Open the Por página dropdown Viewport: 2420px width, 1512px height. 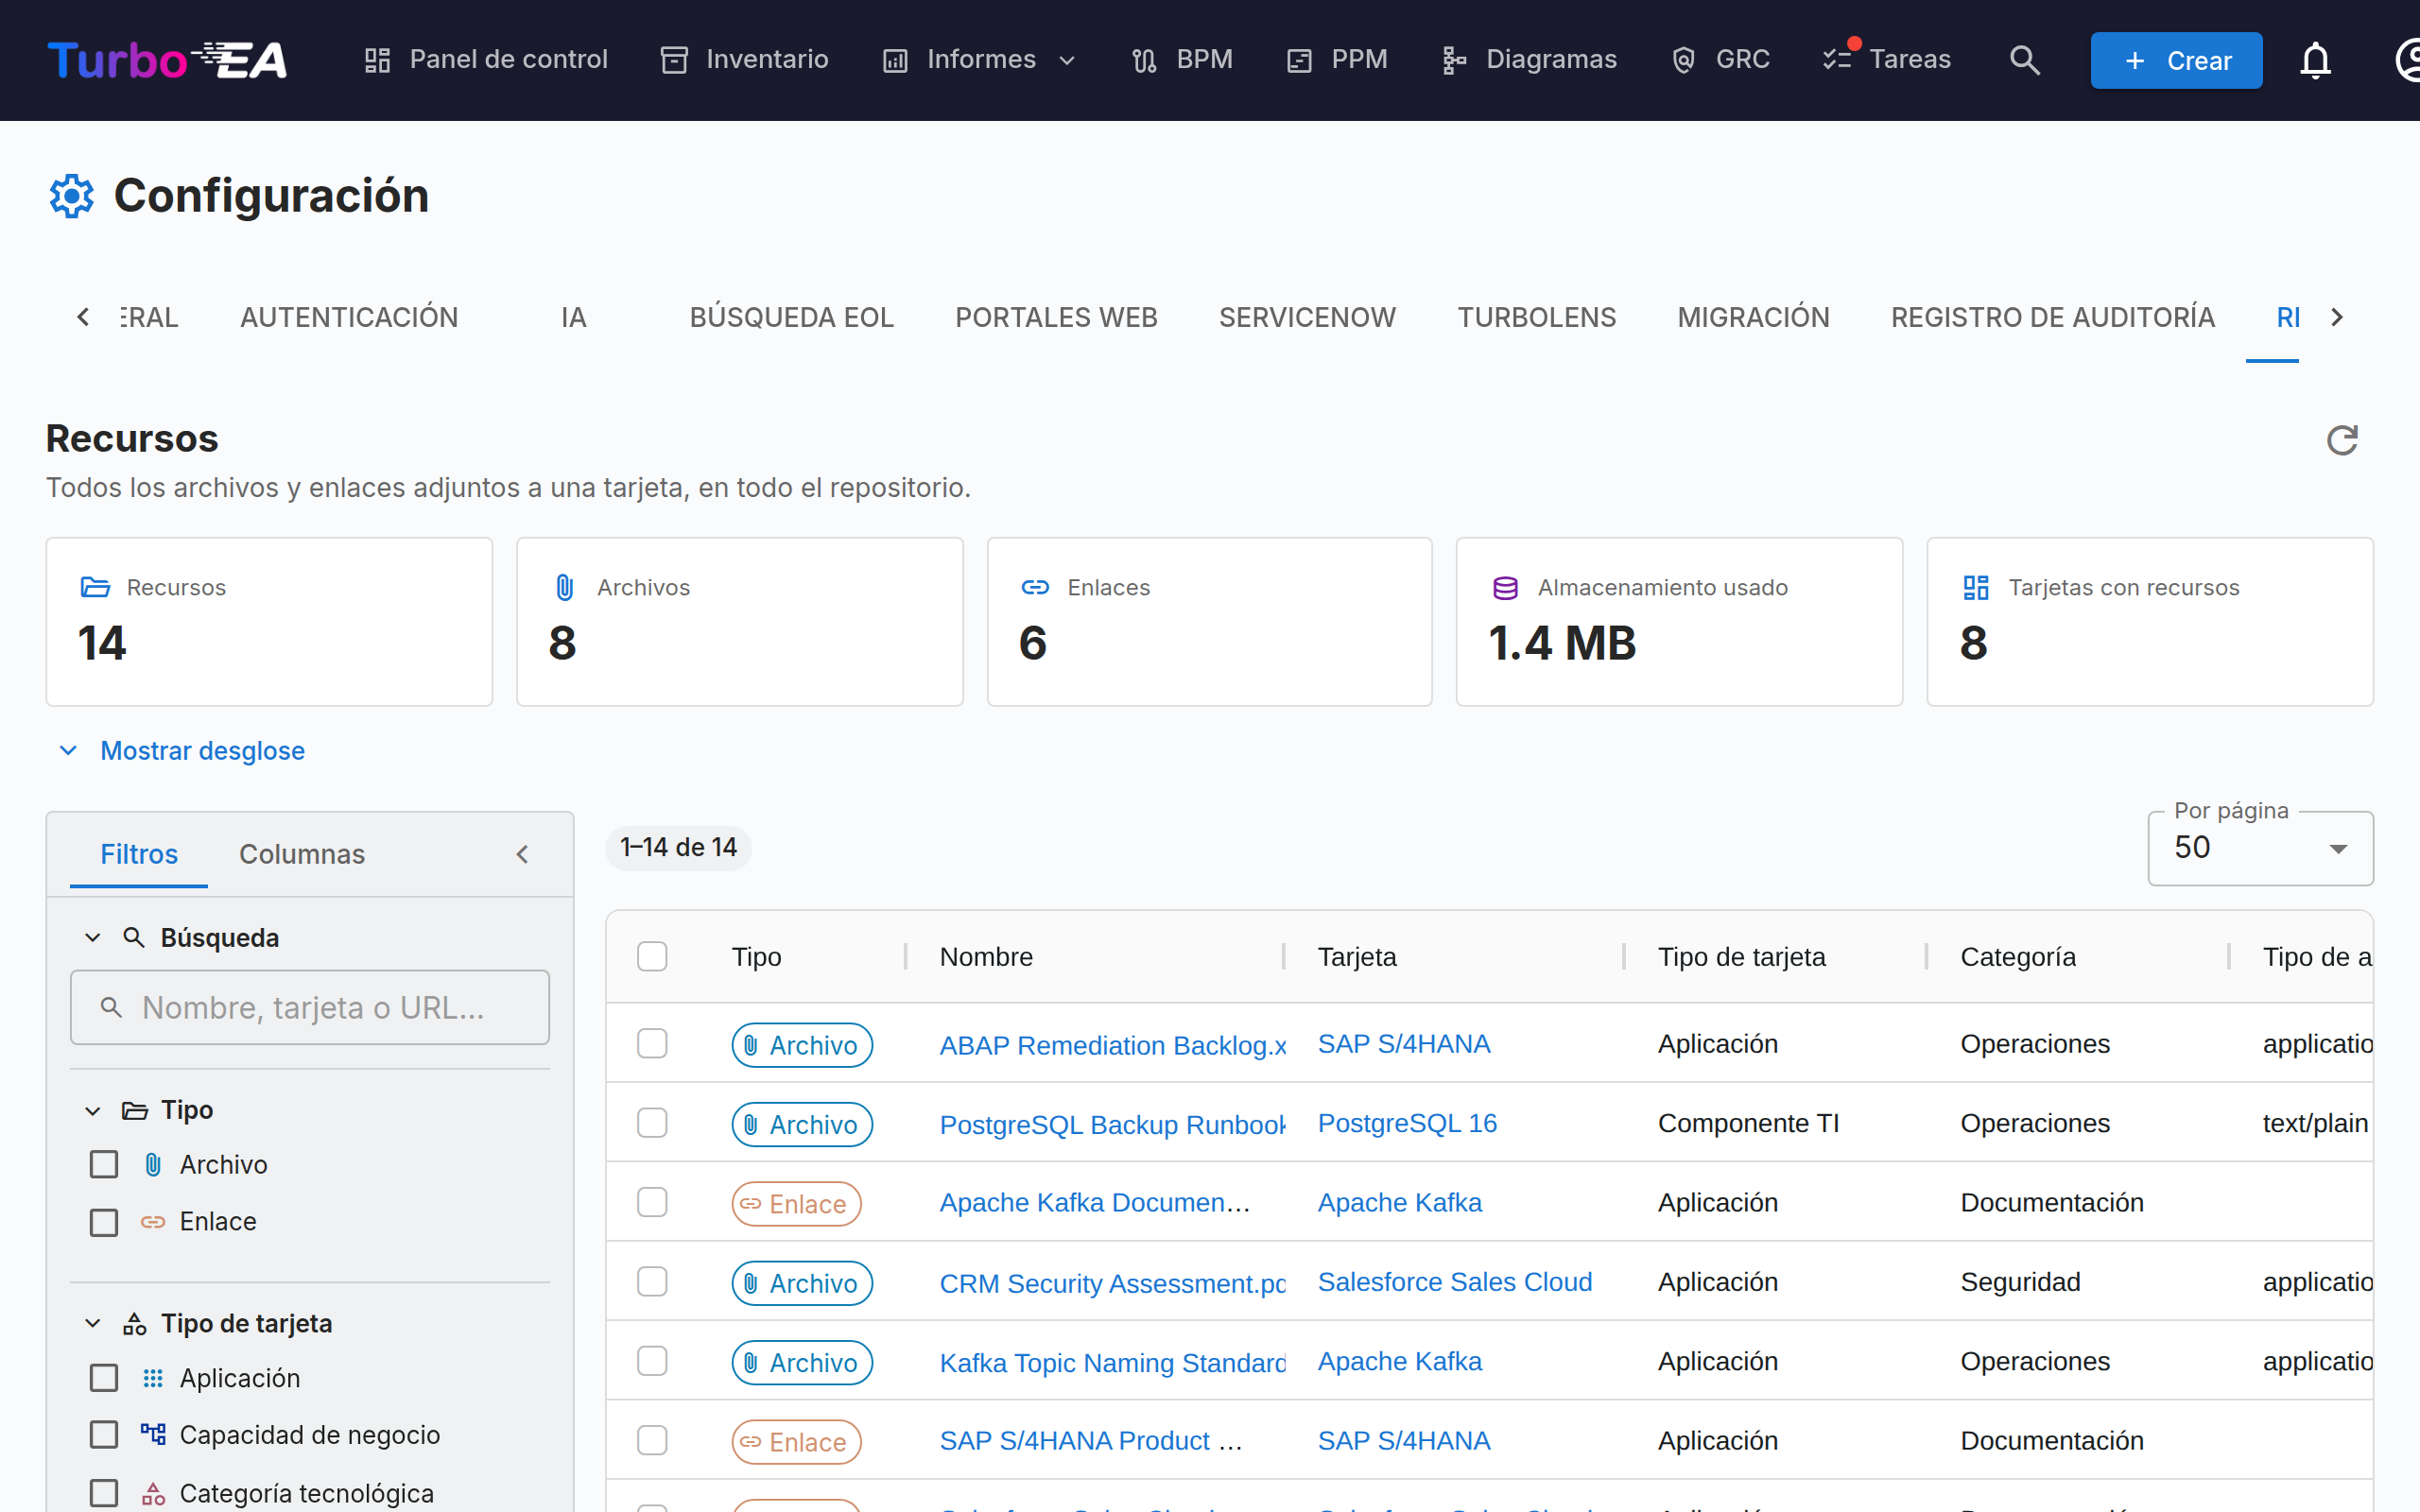[x=2260, y=848]
